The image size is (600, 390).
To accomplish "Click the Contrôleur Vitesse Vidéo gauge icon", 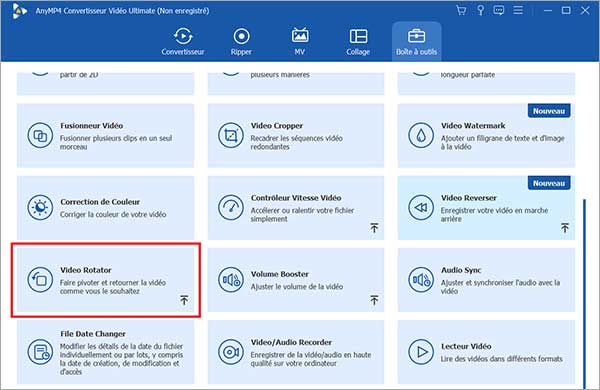I will [x=231, y=207].
